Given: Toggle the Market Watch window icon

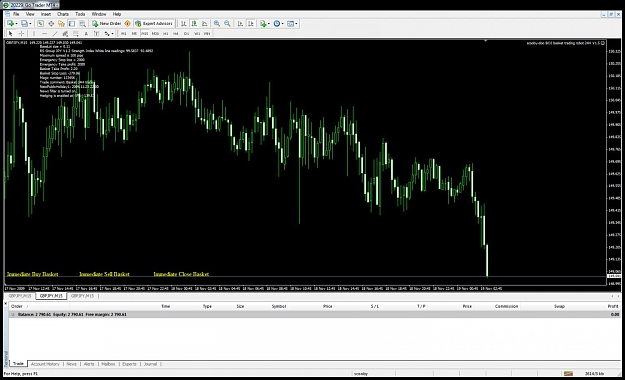Looking at the screenshot, I should [40, 24].
